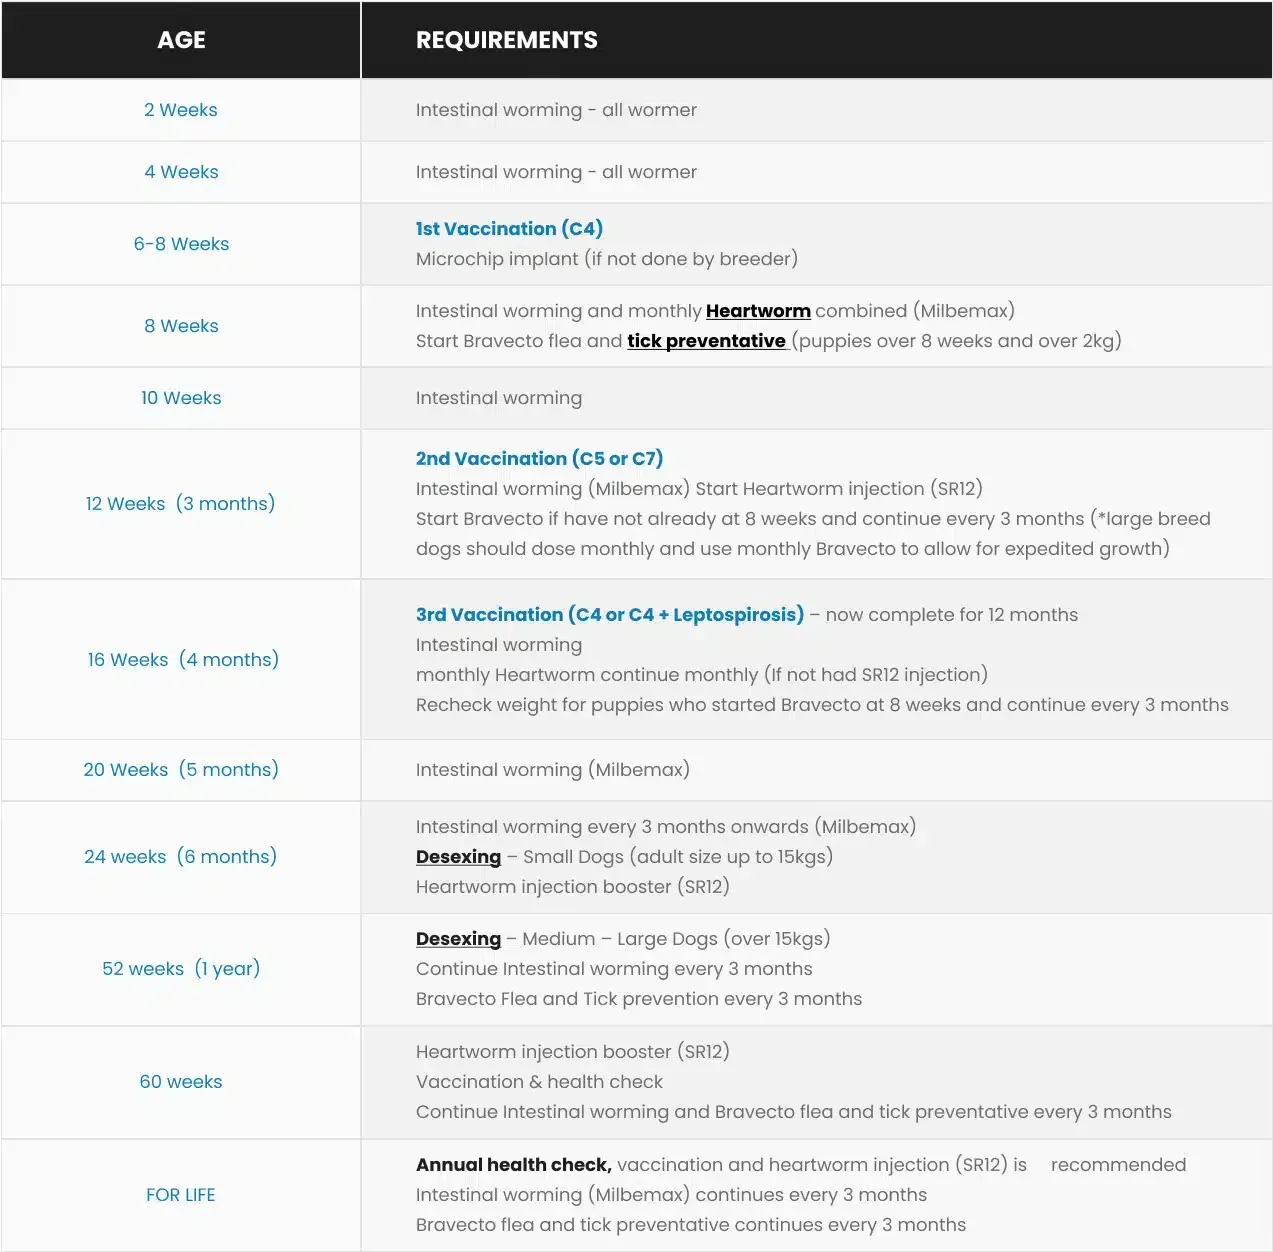
Task: Click the REQUIREMENTS column header
Action: tap(506, 40)
